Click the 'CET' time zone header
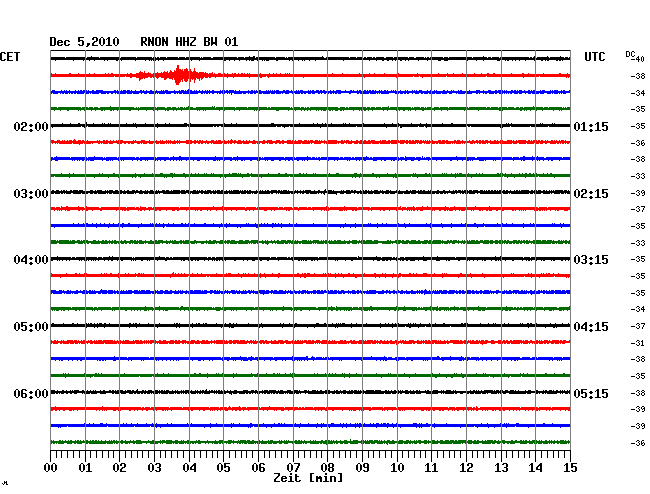The image size is (650, 494). coord(10,57)
